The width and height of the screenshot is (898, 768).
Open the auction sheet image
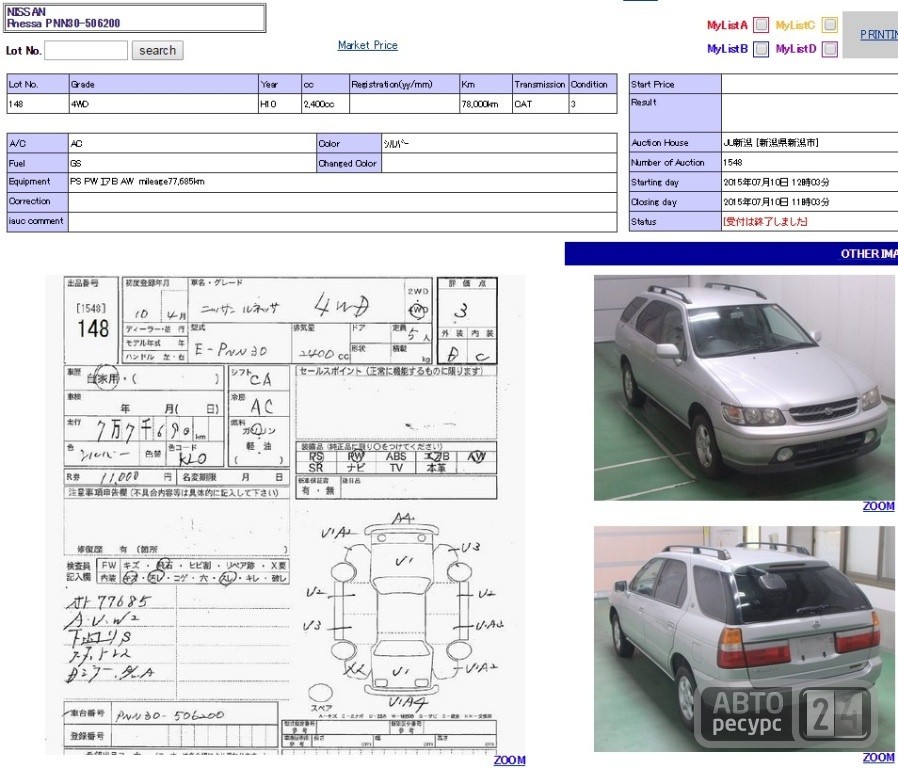coord(285,515)
